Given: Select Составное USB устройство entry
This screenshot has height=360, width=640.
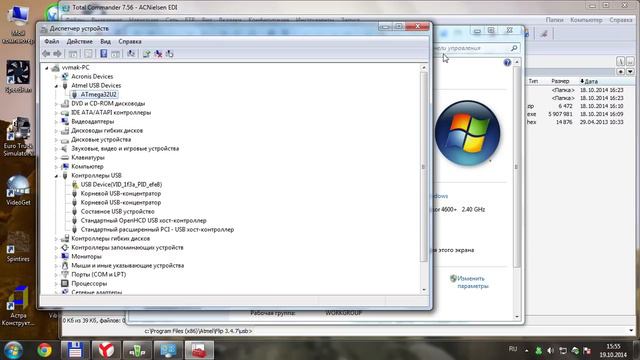Looking at the screenshot, I should click(118, 211).
